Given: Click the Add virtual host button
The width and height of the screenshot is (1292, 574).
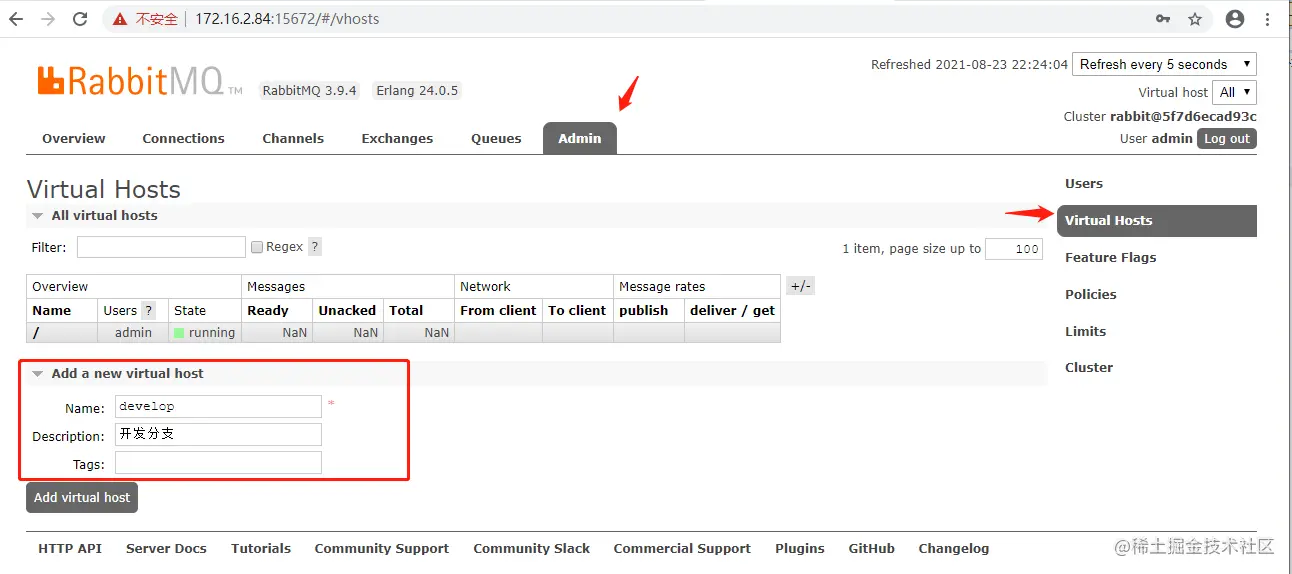Looking at the screenshot, I should [x=82, y=498].
